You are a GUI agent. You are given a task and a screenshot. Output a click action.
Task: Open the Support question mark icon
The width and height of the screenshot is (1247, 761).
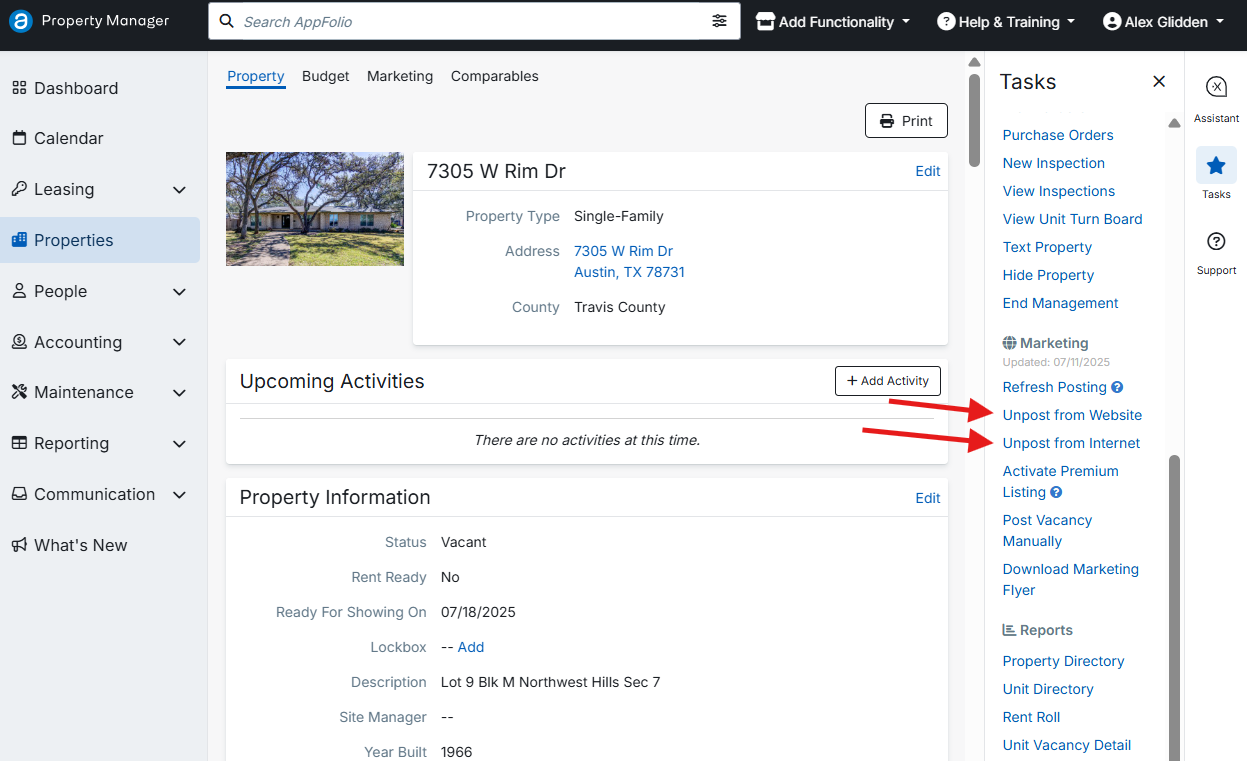pyautogui.click(x=1216, y=241)
